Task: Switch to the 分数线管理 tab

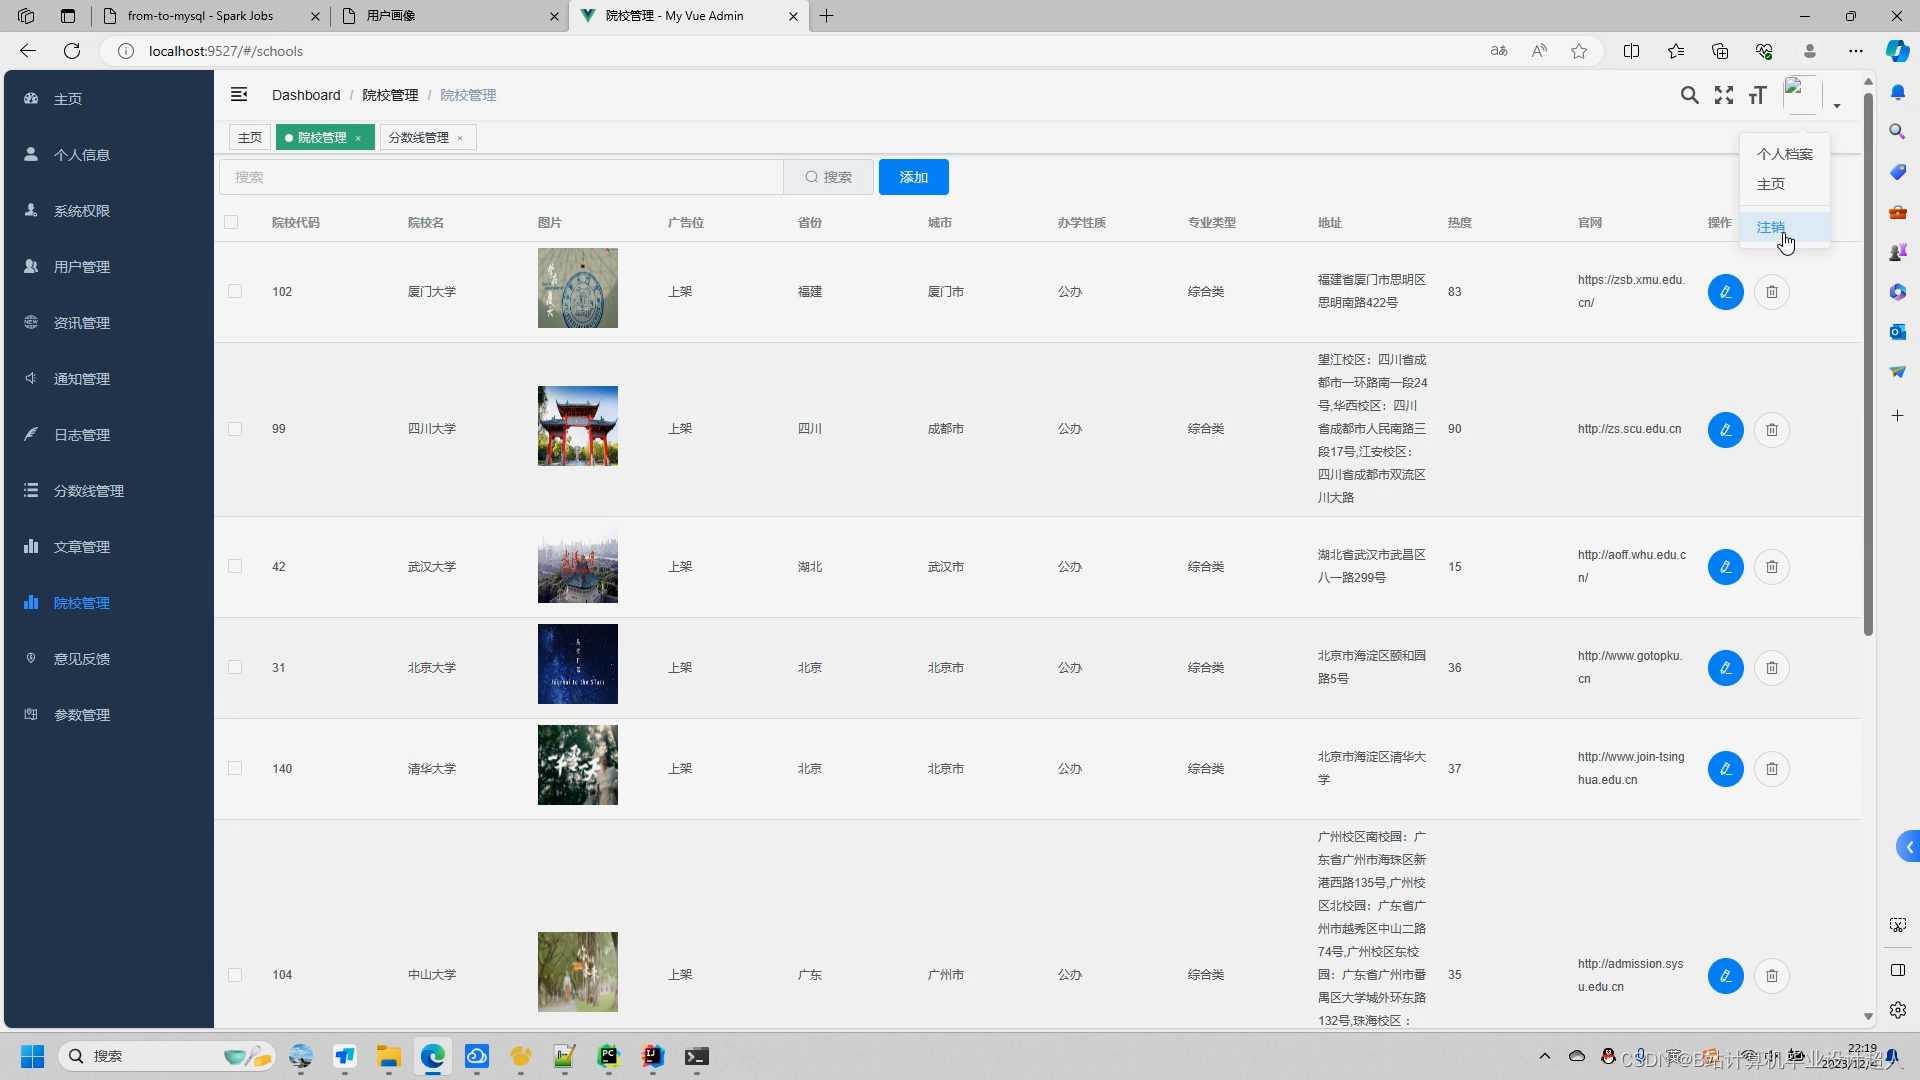Action: tap(419, 138)
